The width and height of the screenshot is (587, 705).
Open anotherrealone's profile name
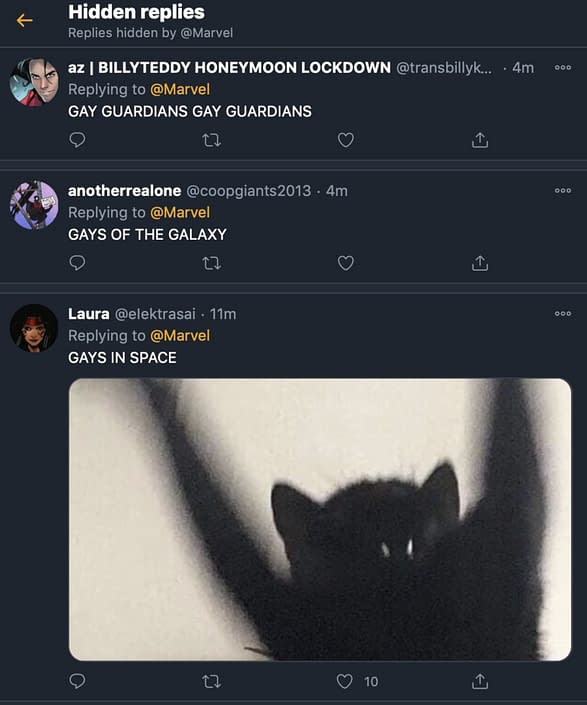click(125, 191)
